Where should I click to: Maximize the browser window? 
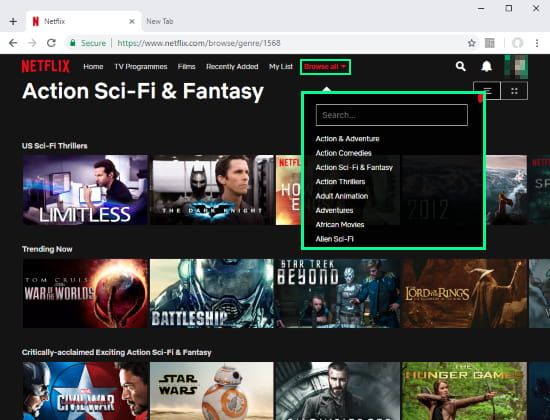[x=509, y=8]
